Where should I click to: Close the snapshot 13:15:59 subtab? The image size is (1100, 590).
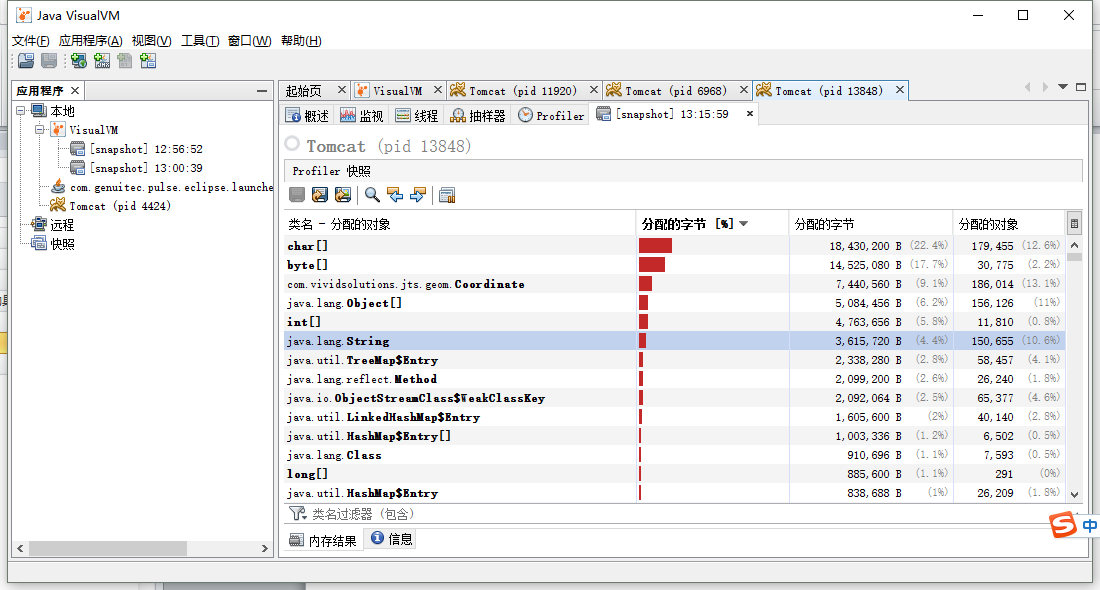750,114
